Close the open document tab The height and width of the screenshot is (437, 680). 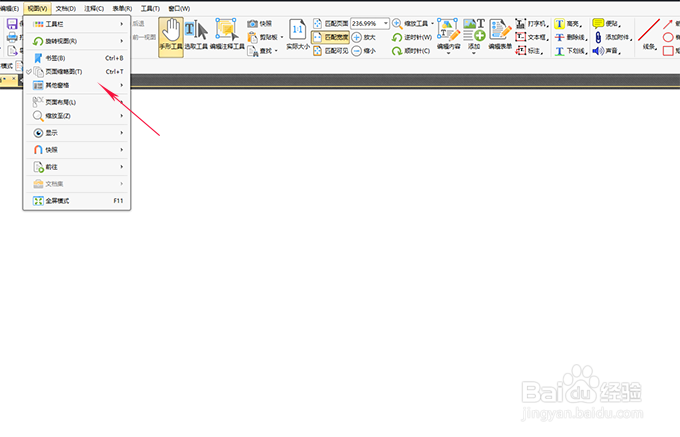click(14, 79)
